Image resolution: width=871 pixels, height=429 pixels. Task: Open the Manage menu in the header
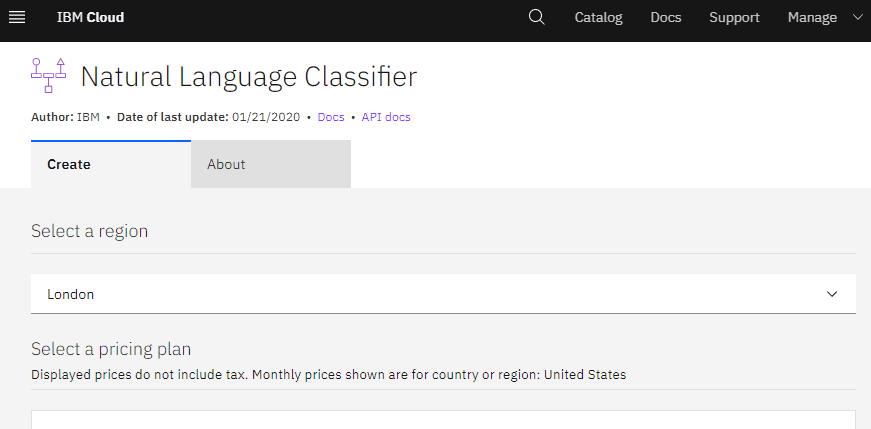[812, 18]
